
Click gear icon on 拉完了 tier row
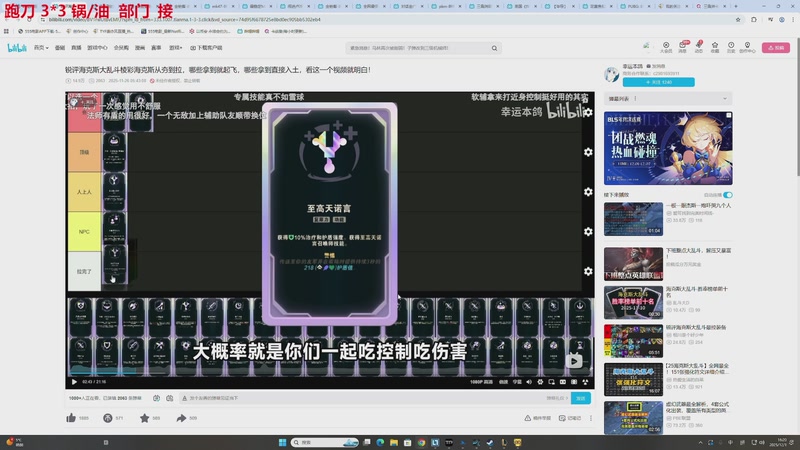tap(588, 271)
